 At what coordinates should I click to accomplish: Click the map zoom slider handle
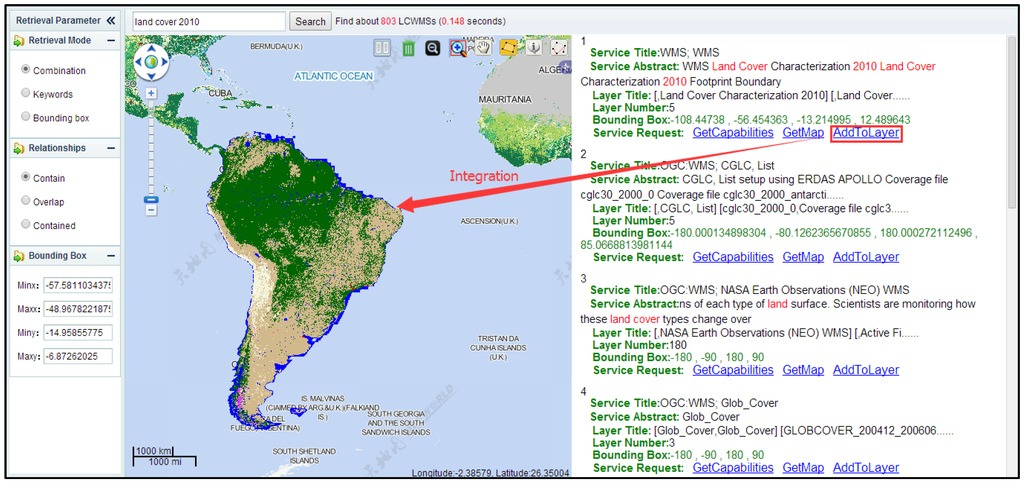point(151,200)
